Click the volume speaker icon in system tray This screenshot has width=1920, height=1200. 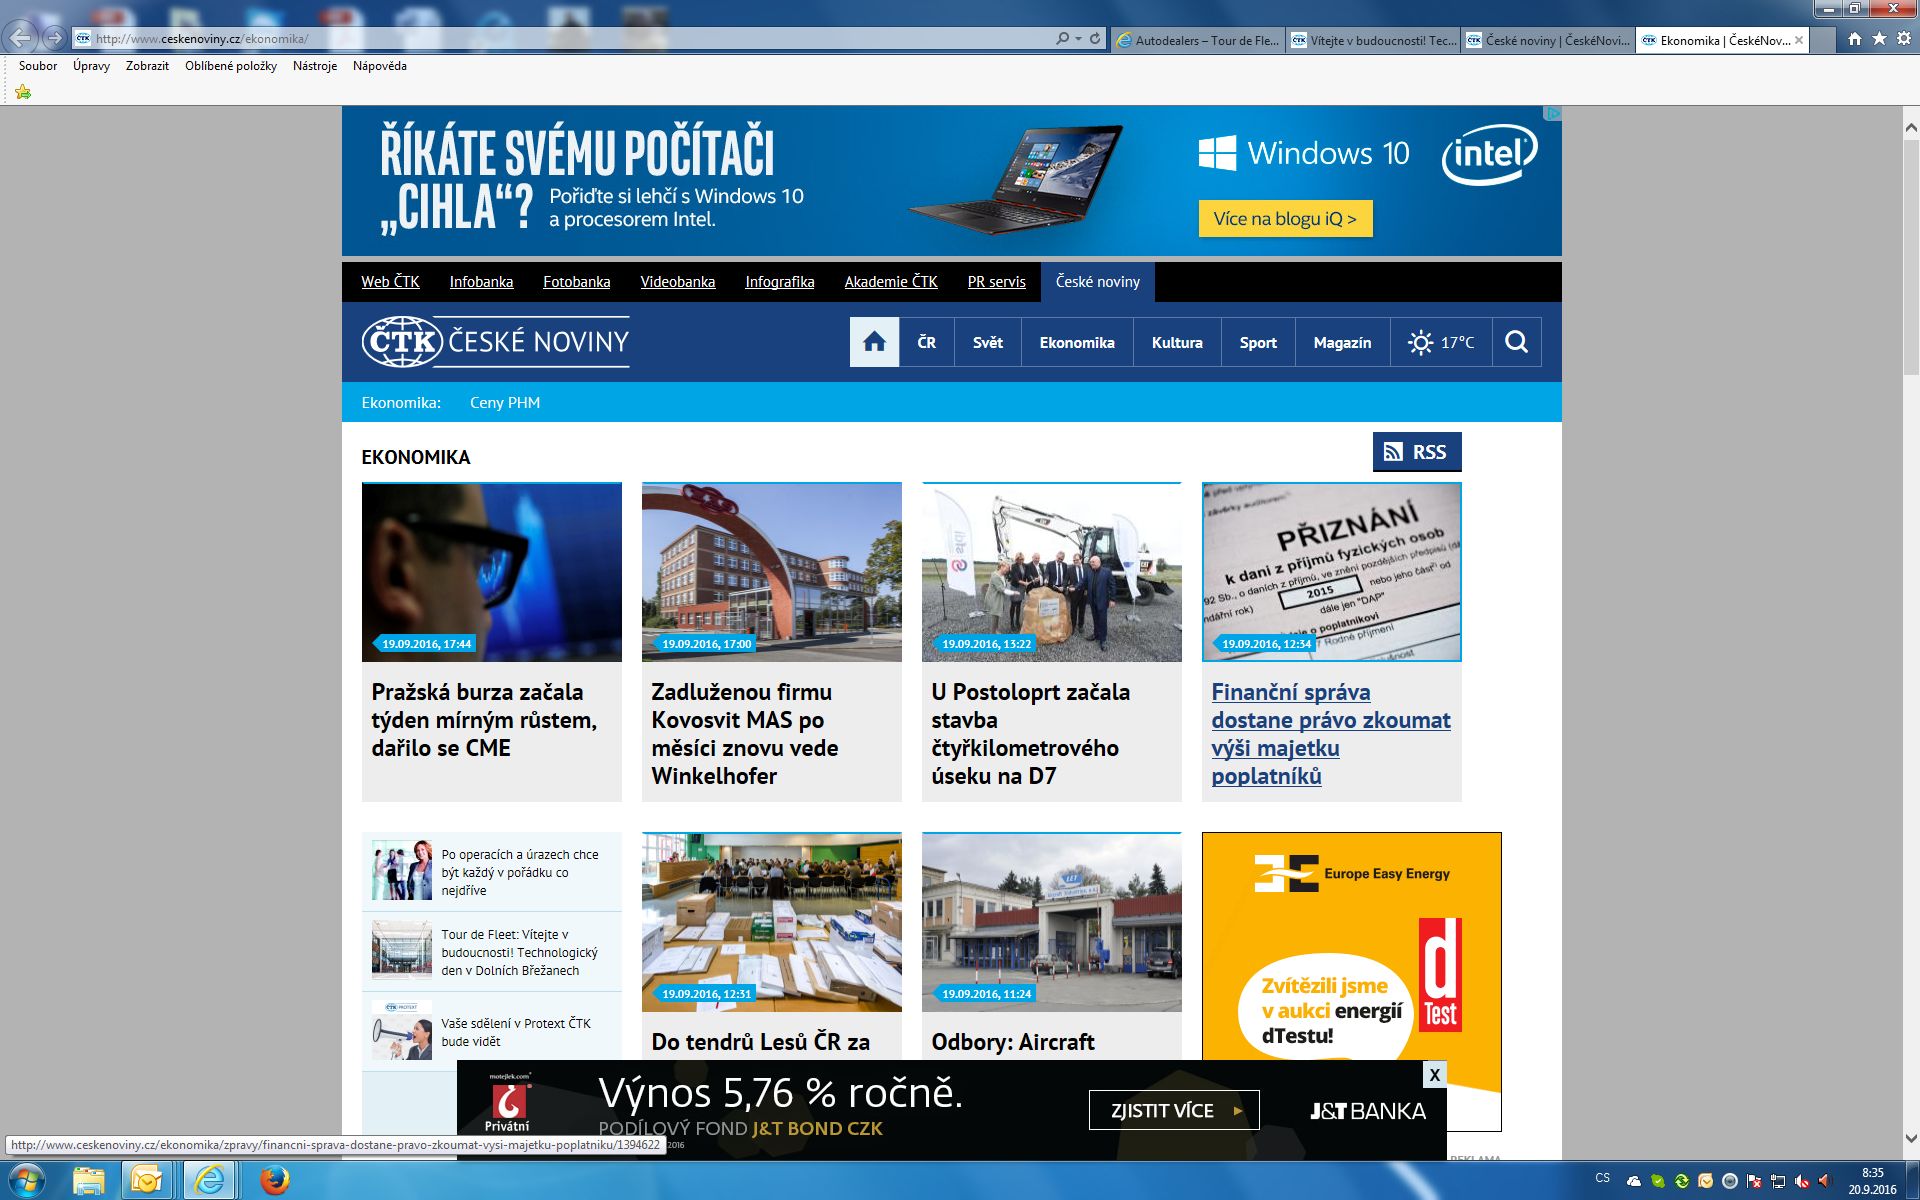click(1824, 1180)
